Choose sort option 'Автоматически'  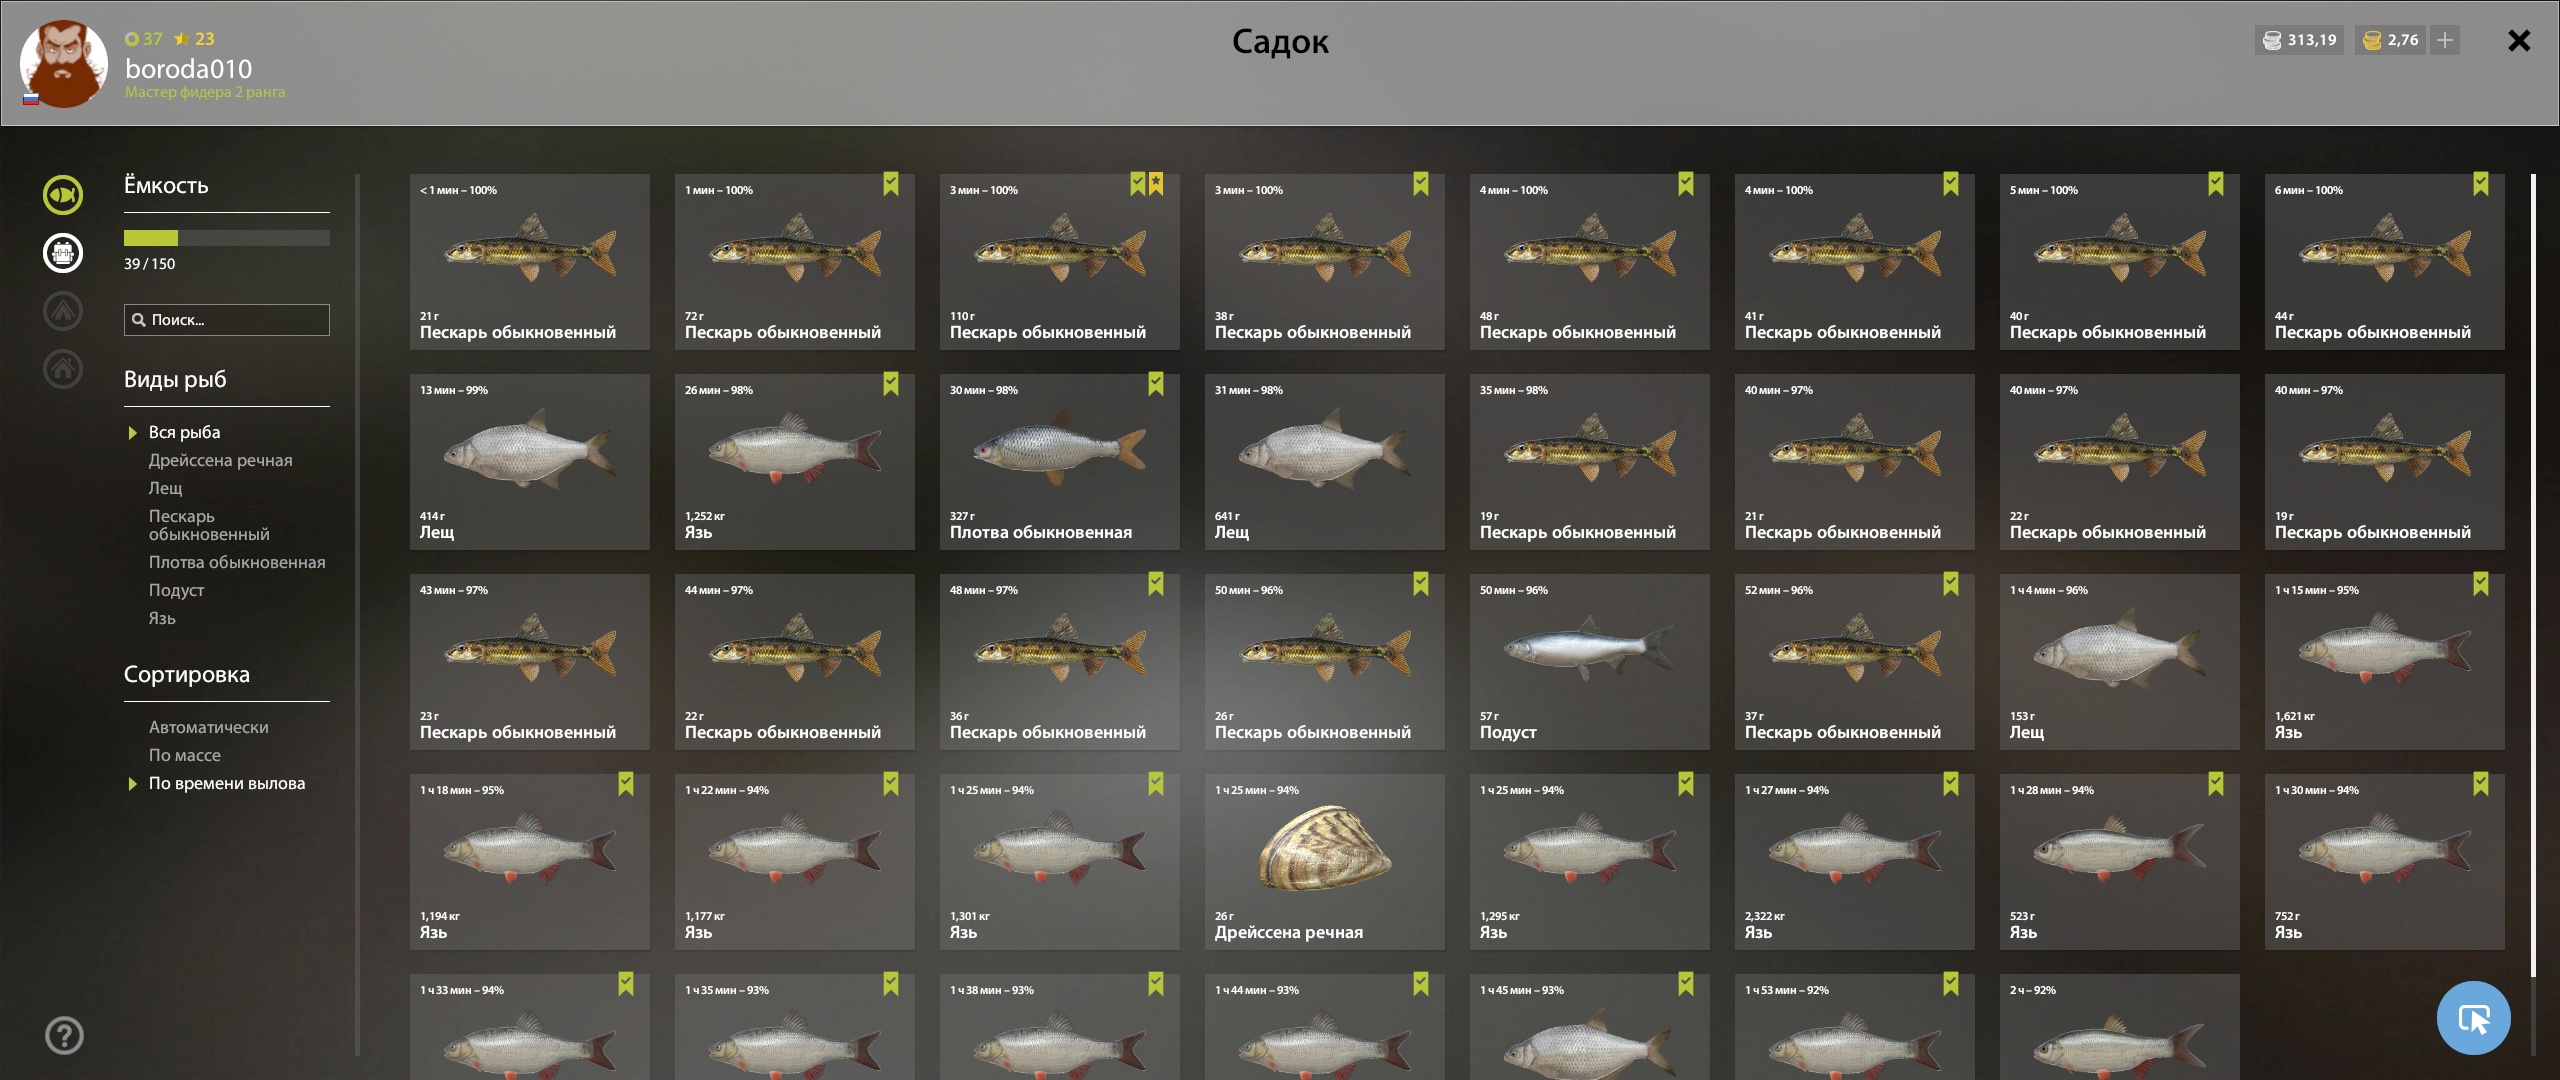[x=209, y=727]
